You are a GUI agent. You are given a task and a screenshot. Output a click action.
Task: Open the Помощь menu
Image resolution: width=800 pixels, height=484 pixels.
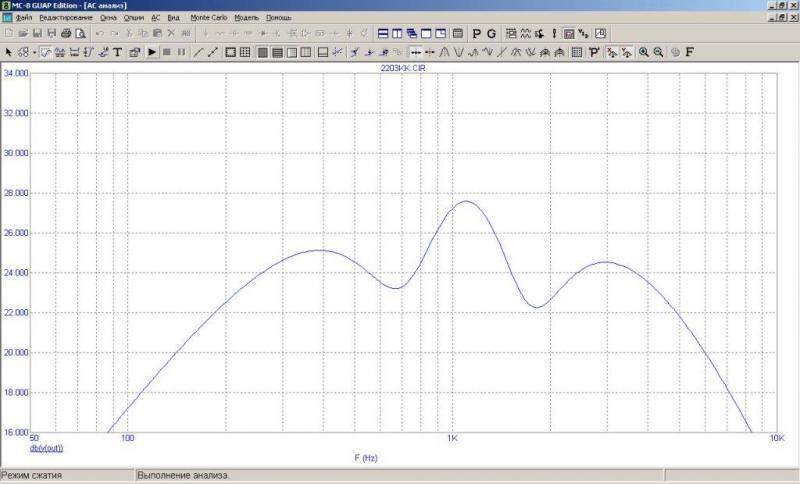(x=279, y=17)
